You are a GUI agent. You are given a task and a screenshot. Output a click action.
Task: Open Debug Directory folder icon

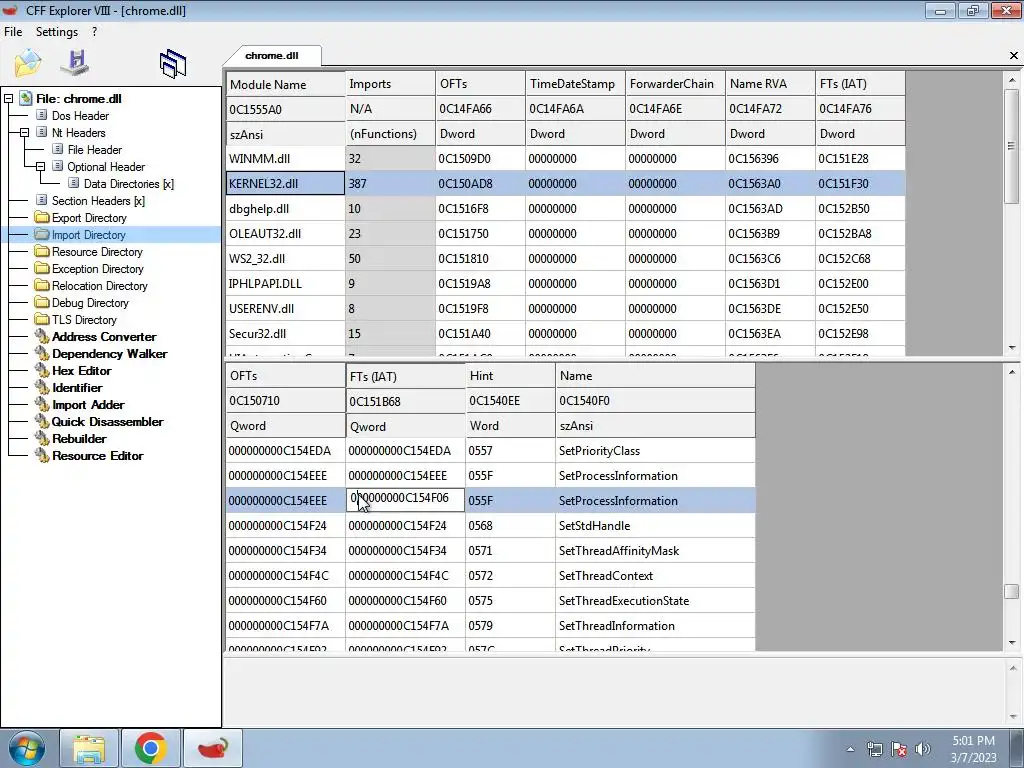(42, 302)
